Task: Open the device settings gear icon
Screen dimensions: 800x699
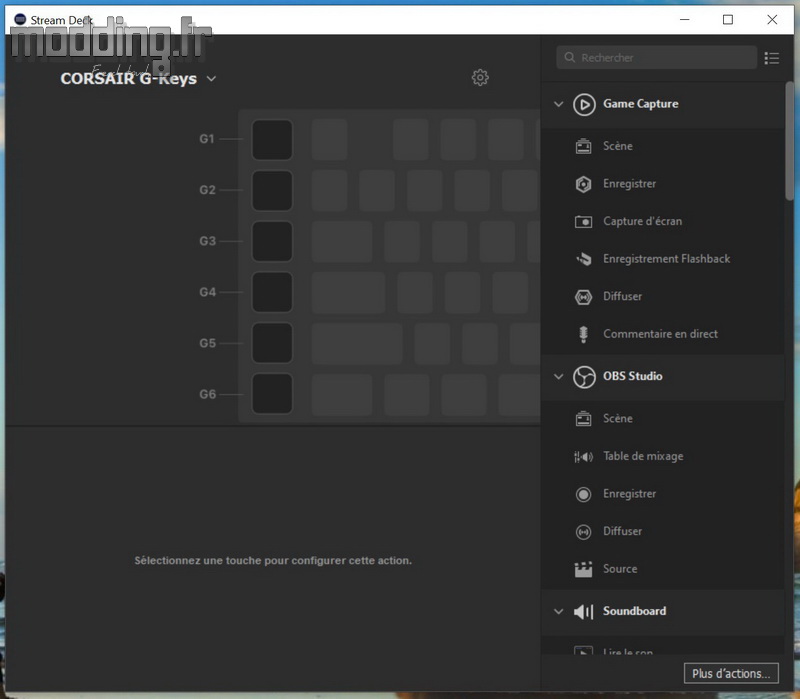Action: coord(480,78)
